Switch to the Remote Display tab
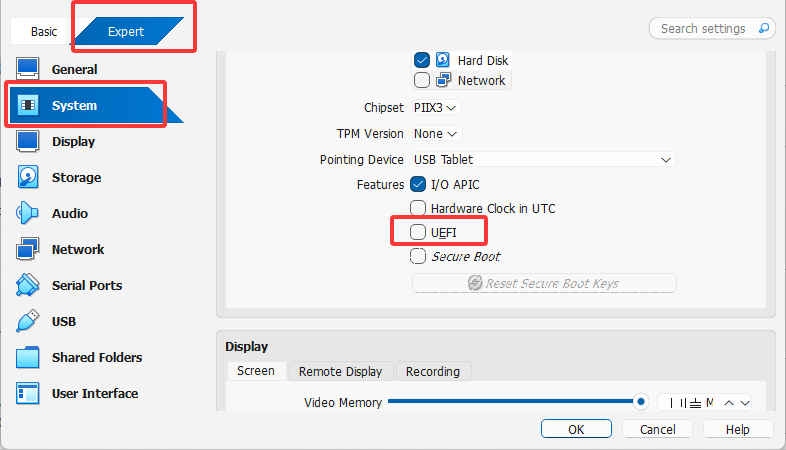Screen dimensions: 786x450 340,371
